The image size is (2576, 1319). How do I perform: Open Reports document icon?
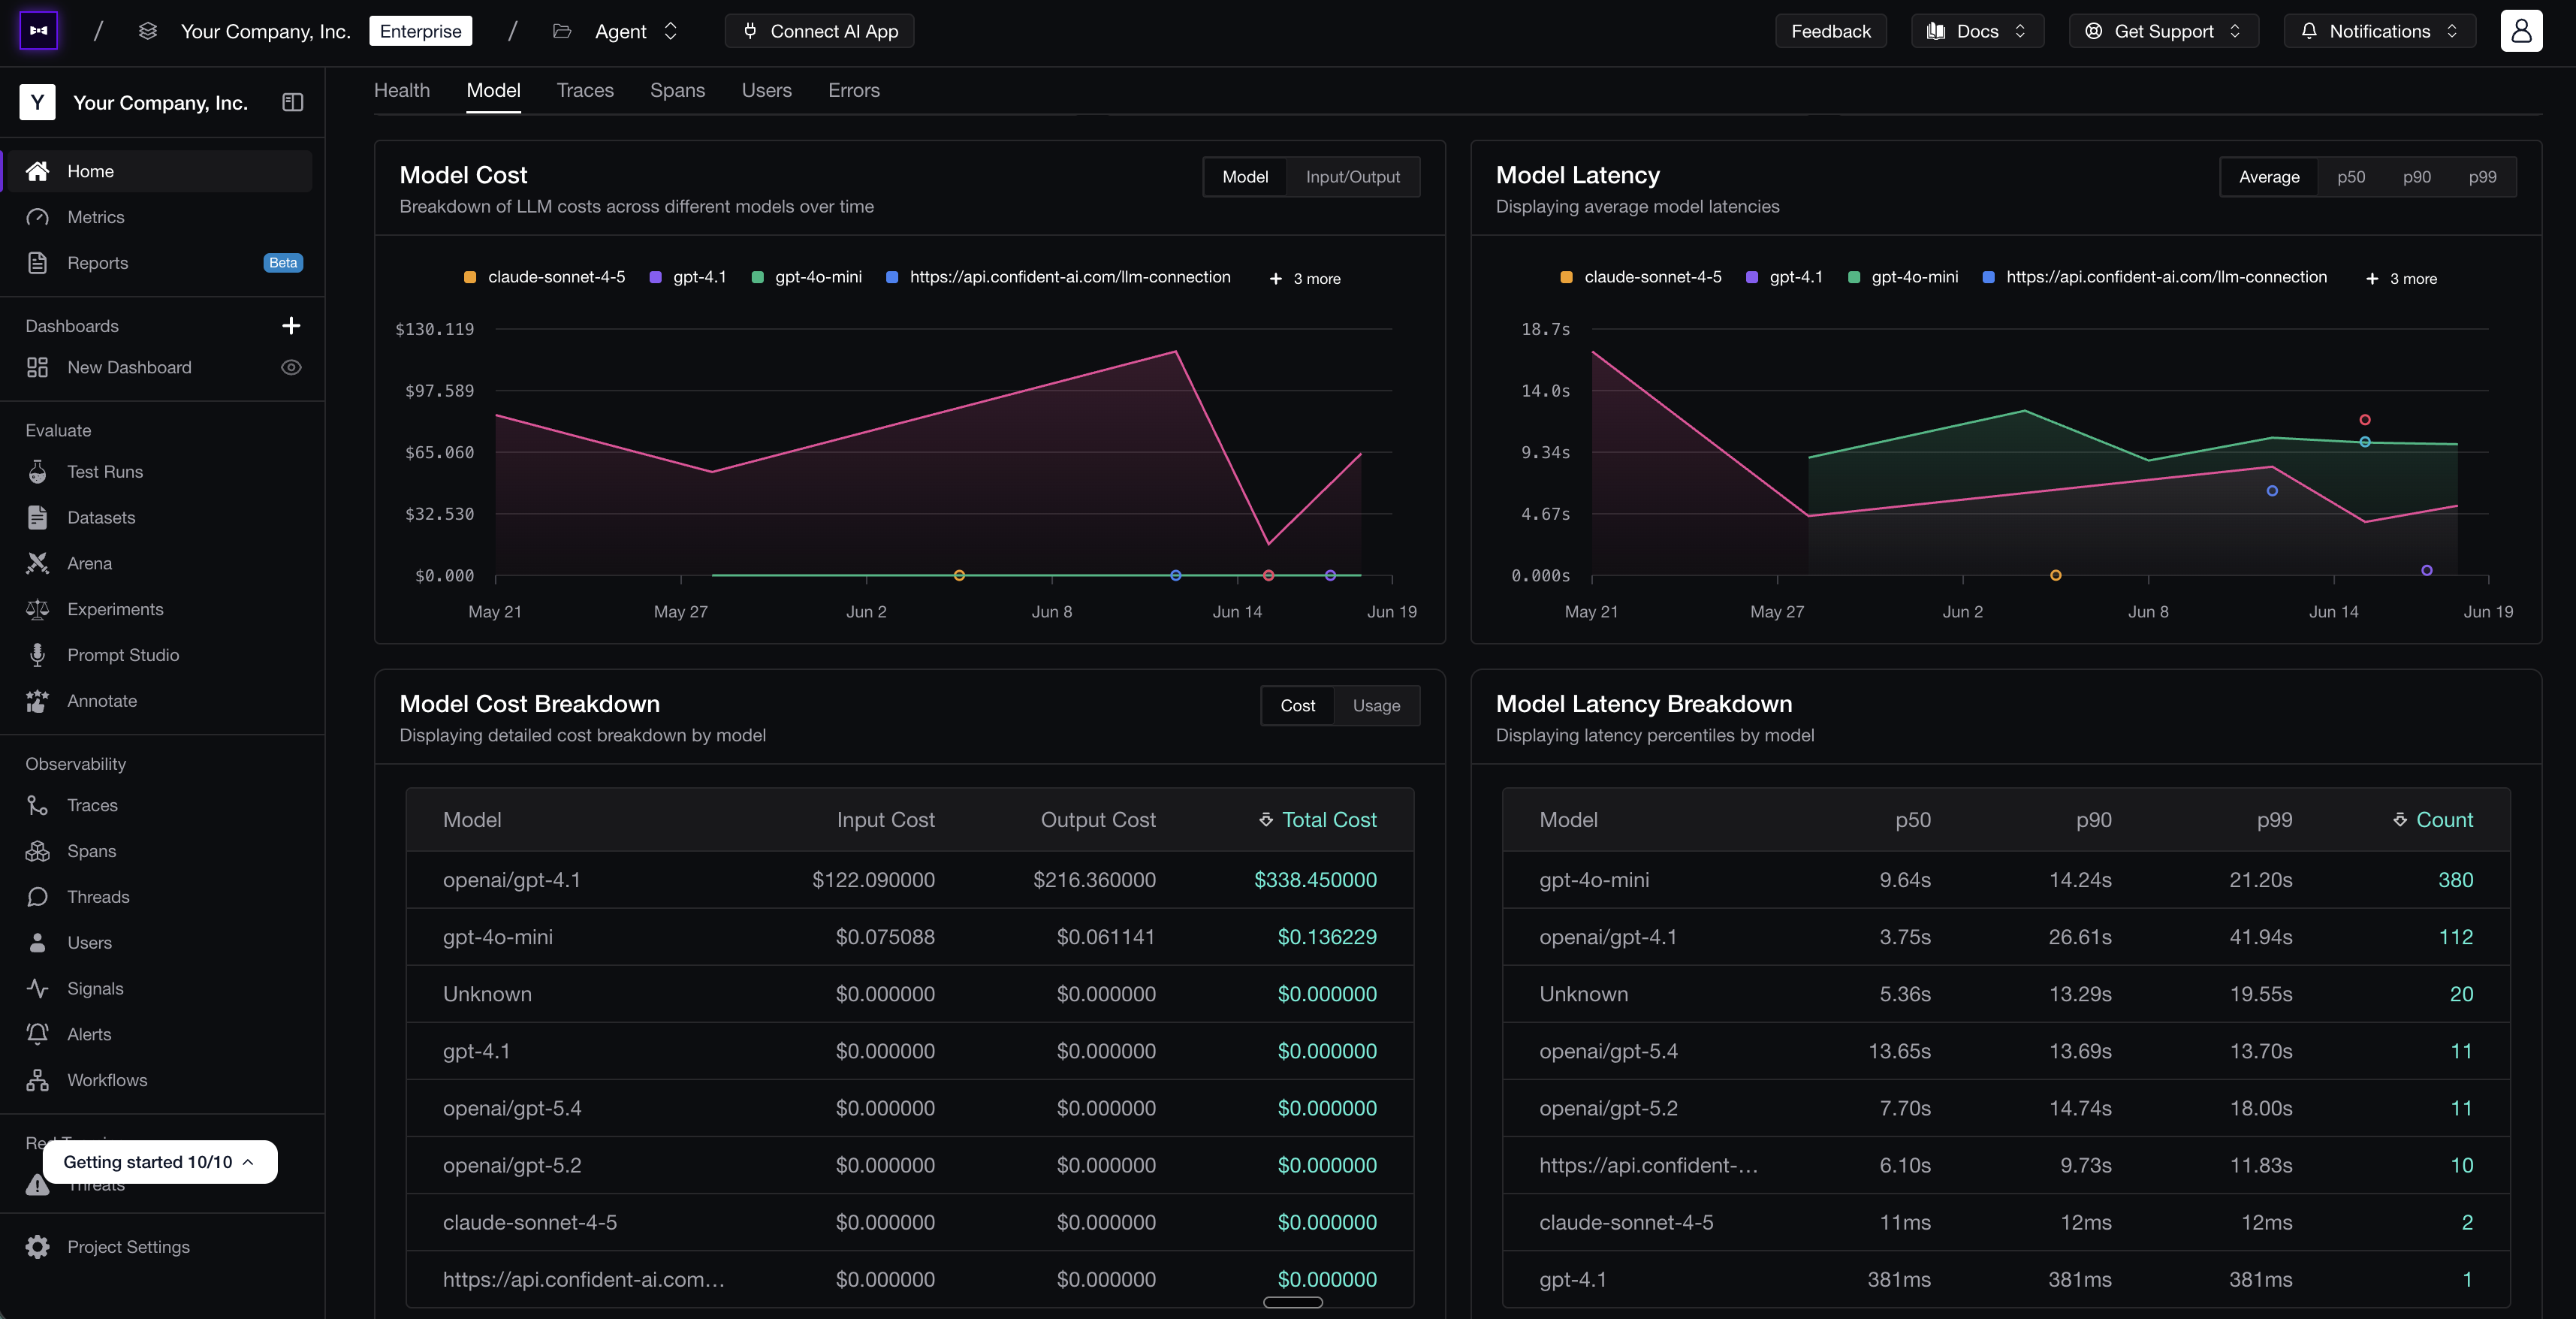[37, 263]
